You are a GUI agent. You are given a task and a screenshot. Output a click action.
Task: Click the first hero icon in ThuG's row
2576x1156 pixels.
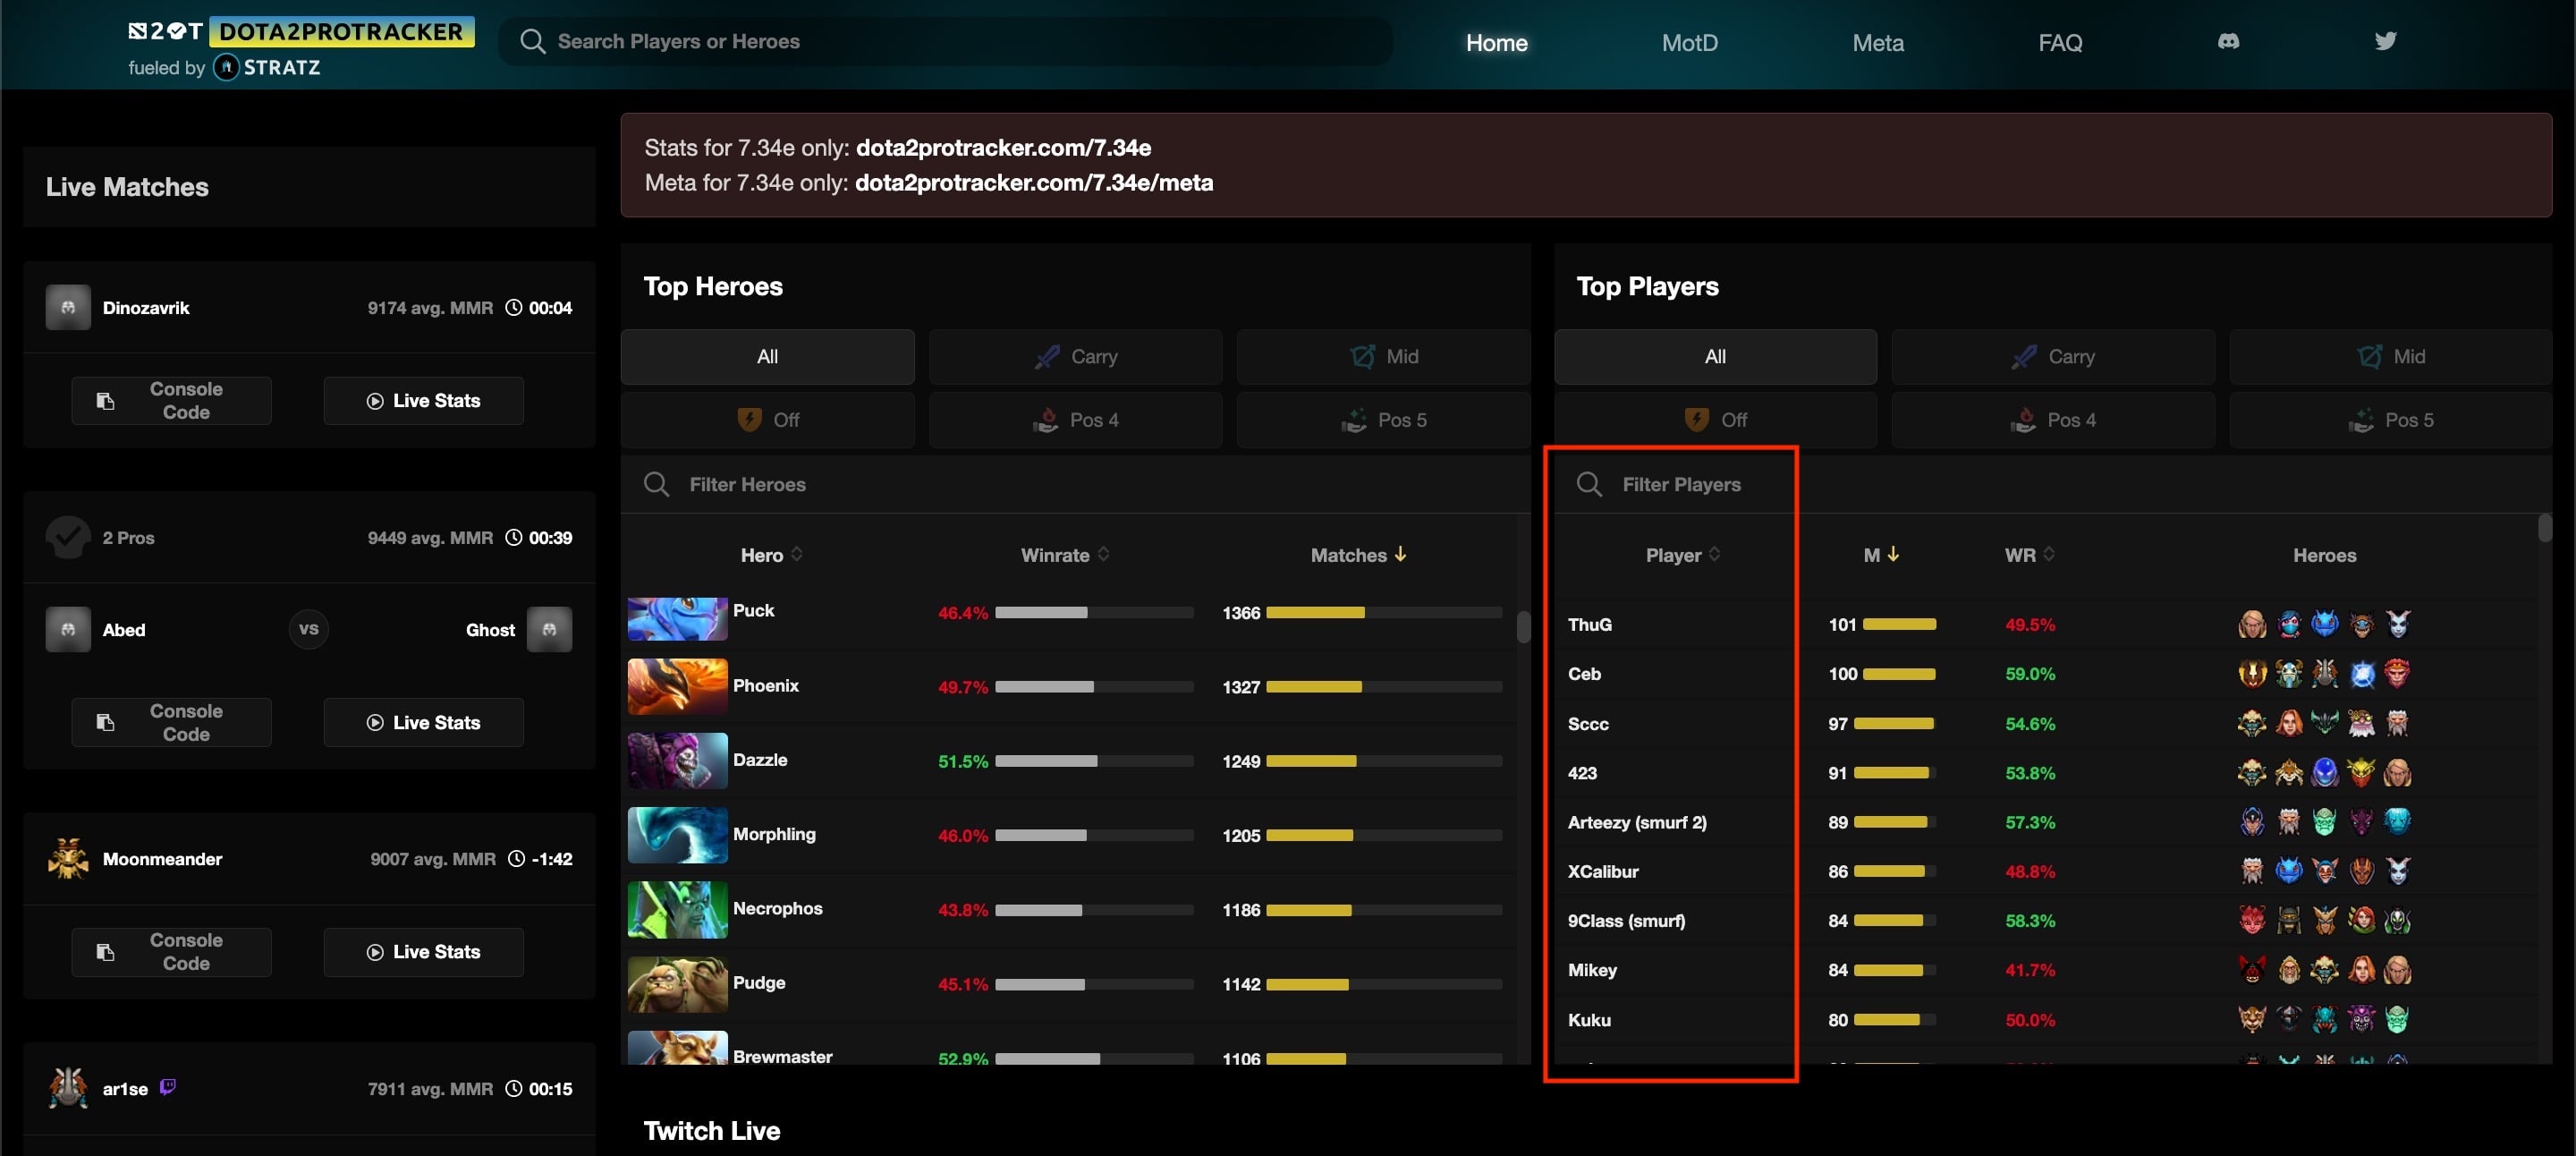(2251, 625)
